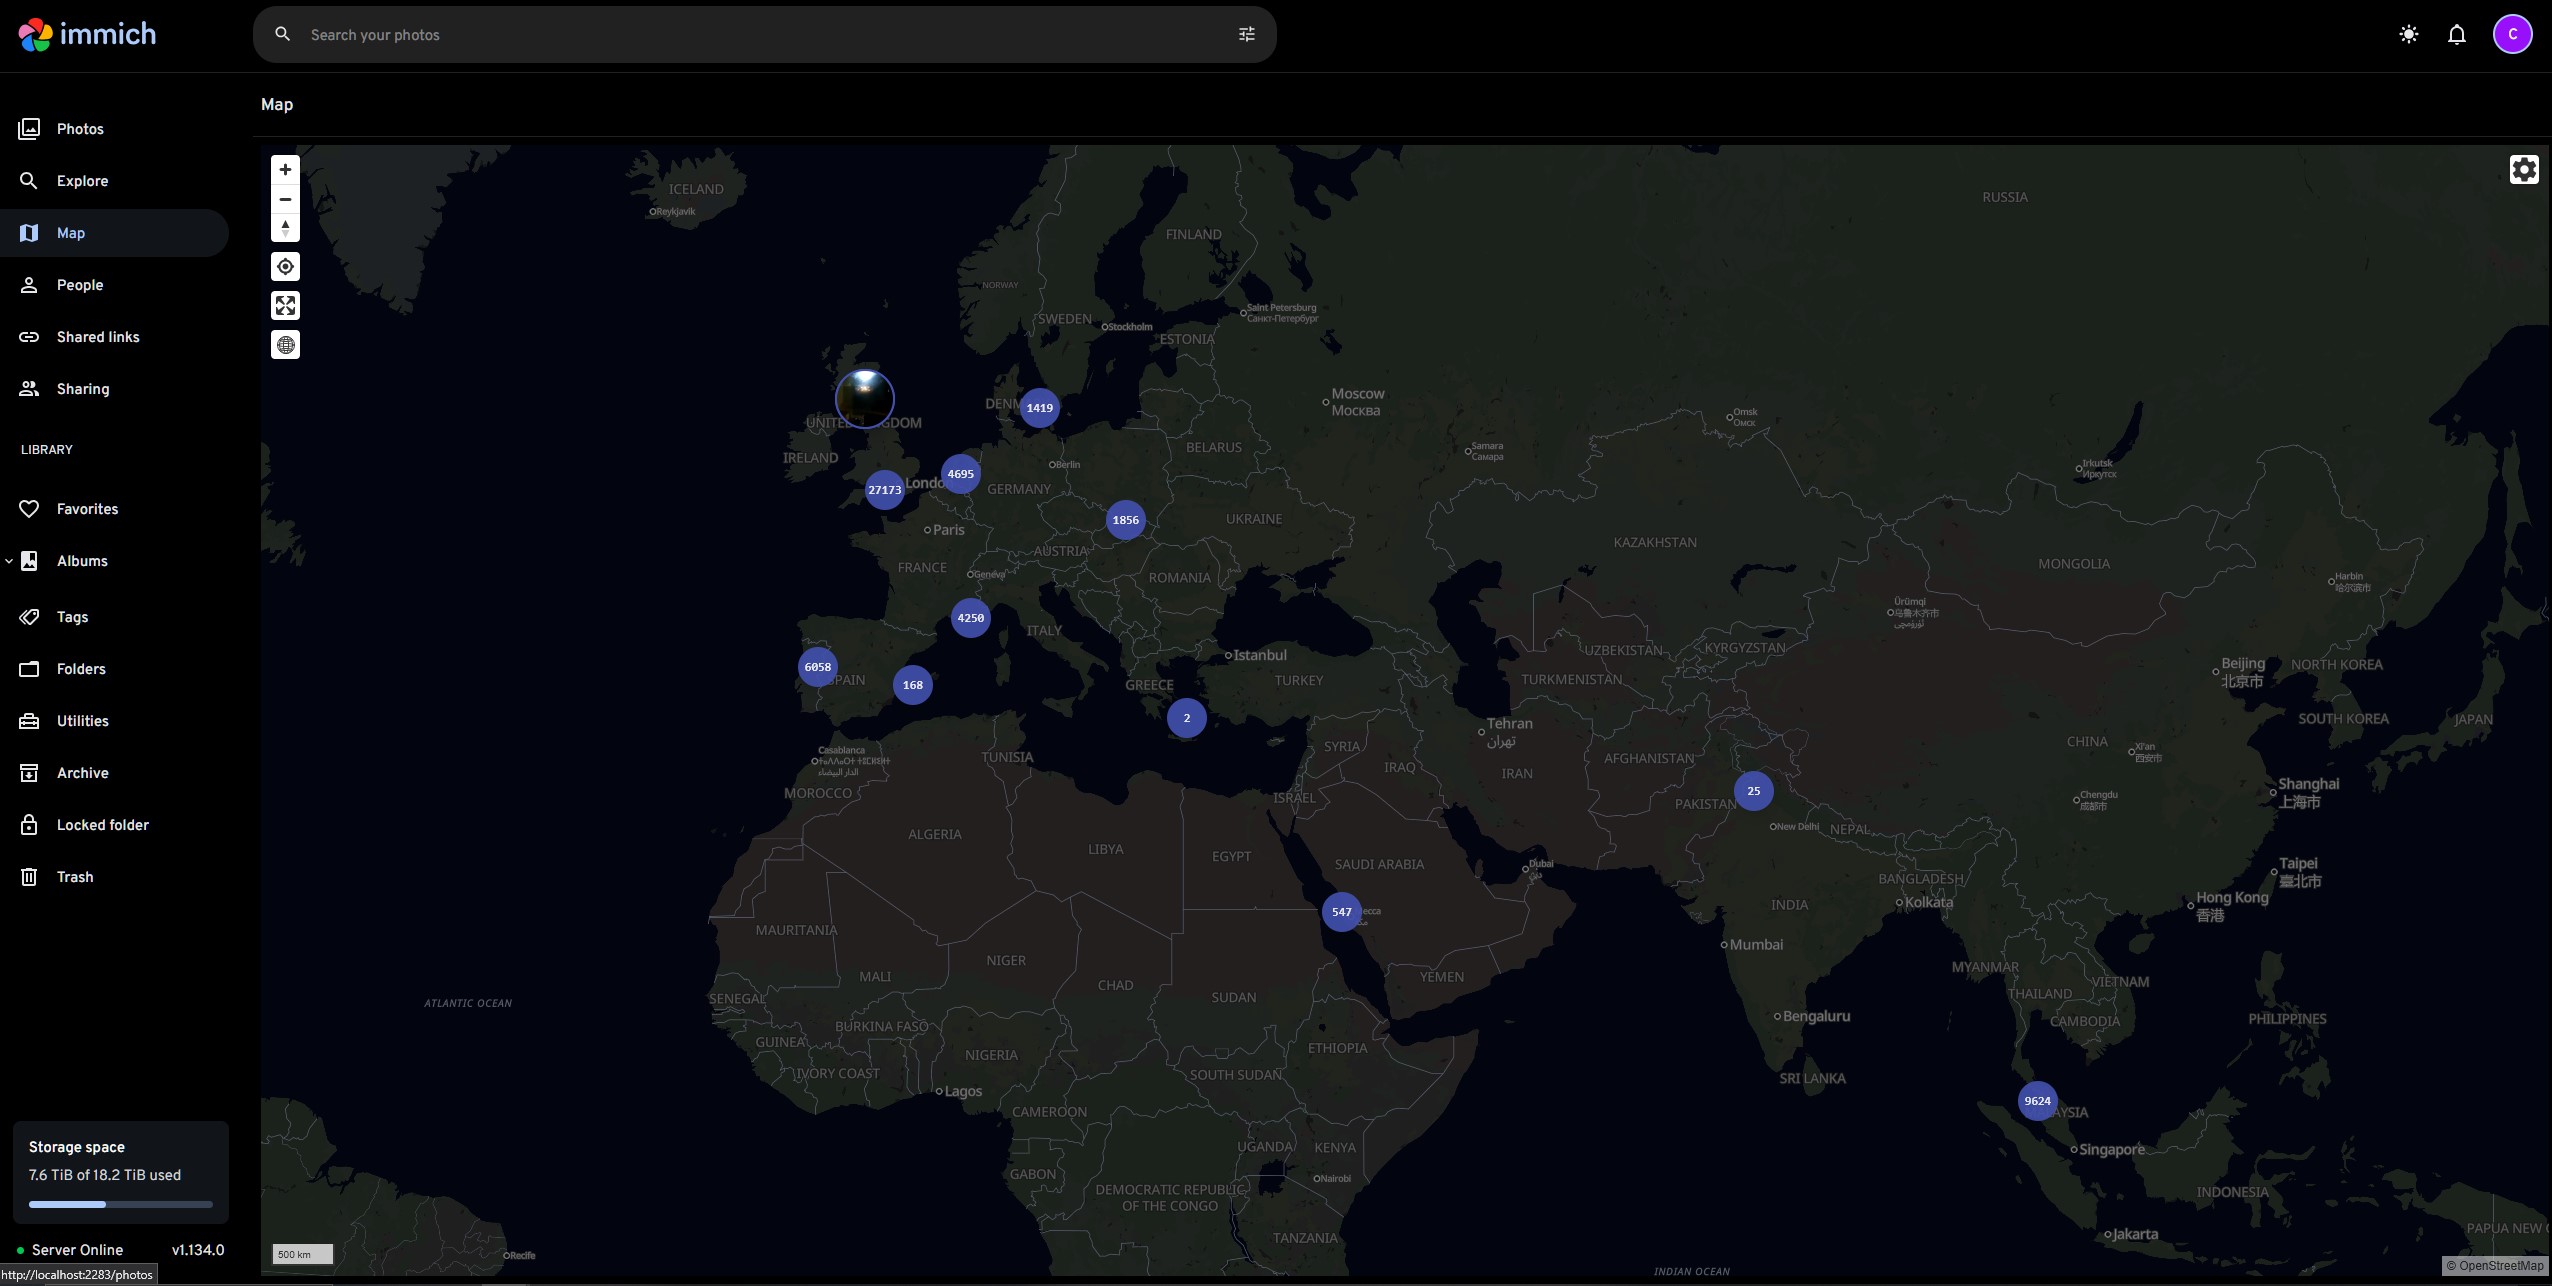Open the user account avatar menu
Viewport: 2552px width, 1286px height.
[x=2511, y=35]
